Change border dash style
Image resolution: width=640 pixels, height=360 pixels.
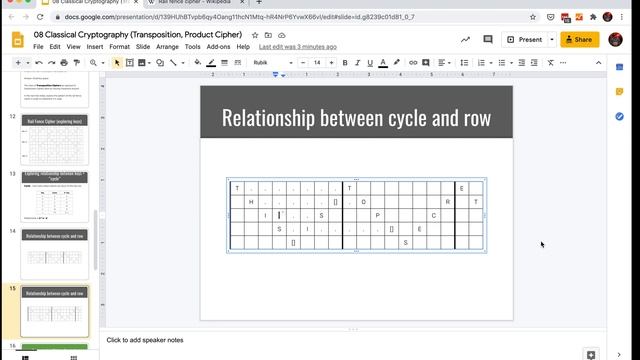[x=238, y=63]
